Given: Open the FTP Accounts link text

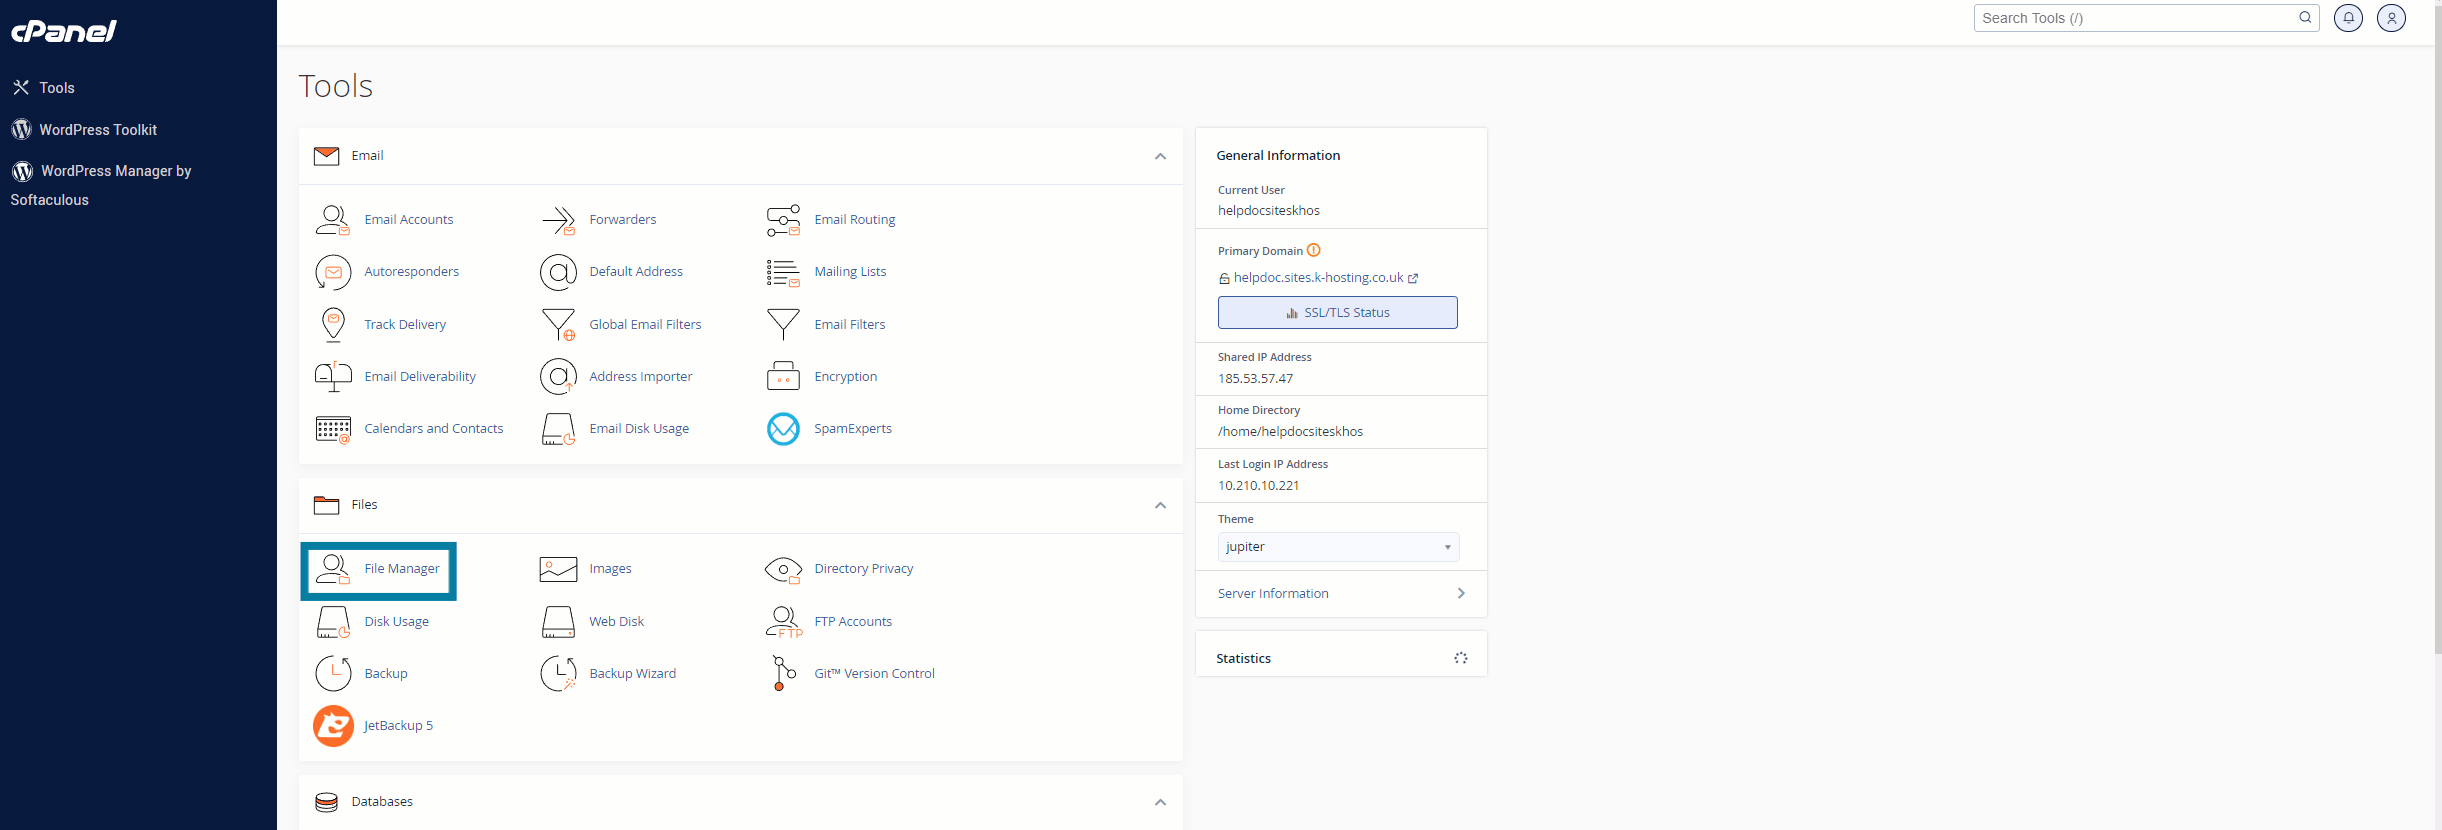Looking at the screenshot, I should pyautogui.click(x=853, y=621).
